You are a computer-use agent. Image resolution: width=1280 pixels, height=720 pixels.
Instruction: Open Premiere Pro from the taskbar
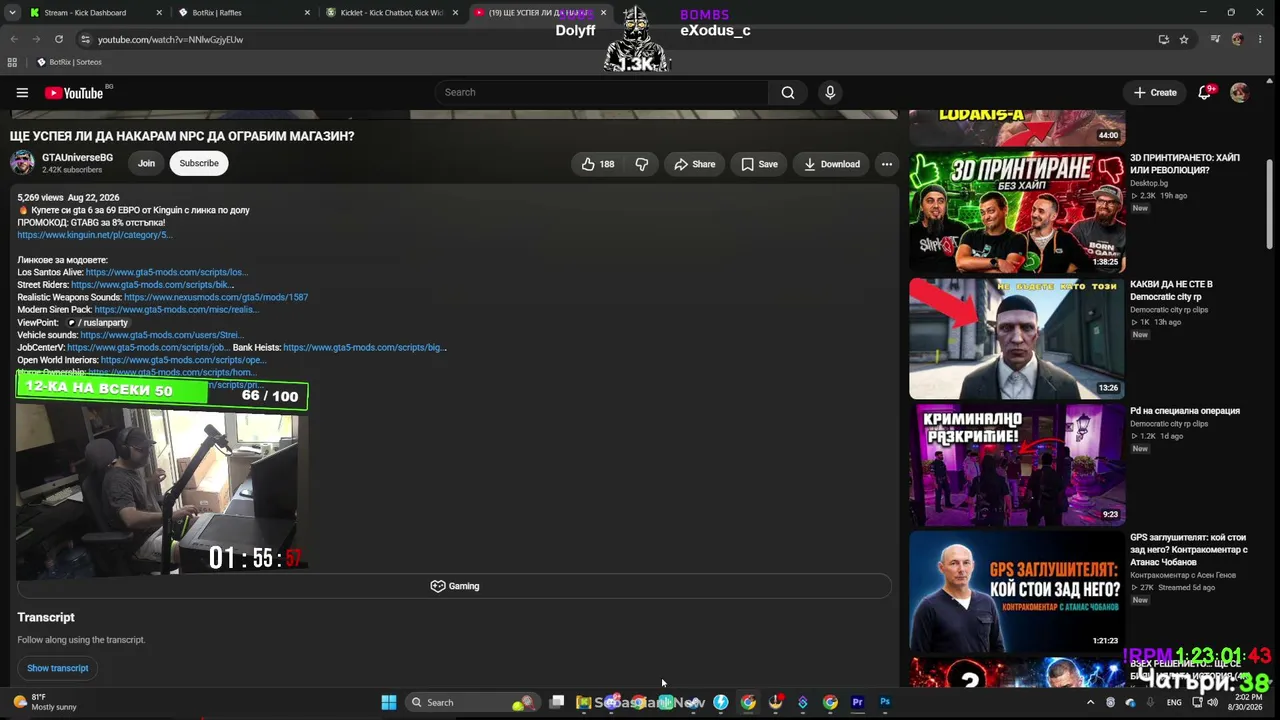tap(857, 702)
